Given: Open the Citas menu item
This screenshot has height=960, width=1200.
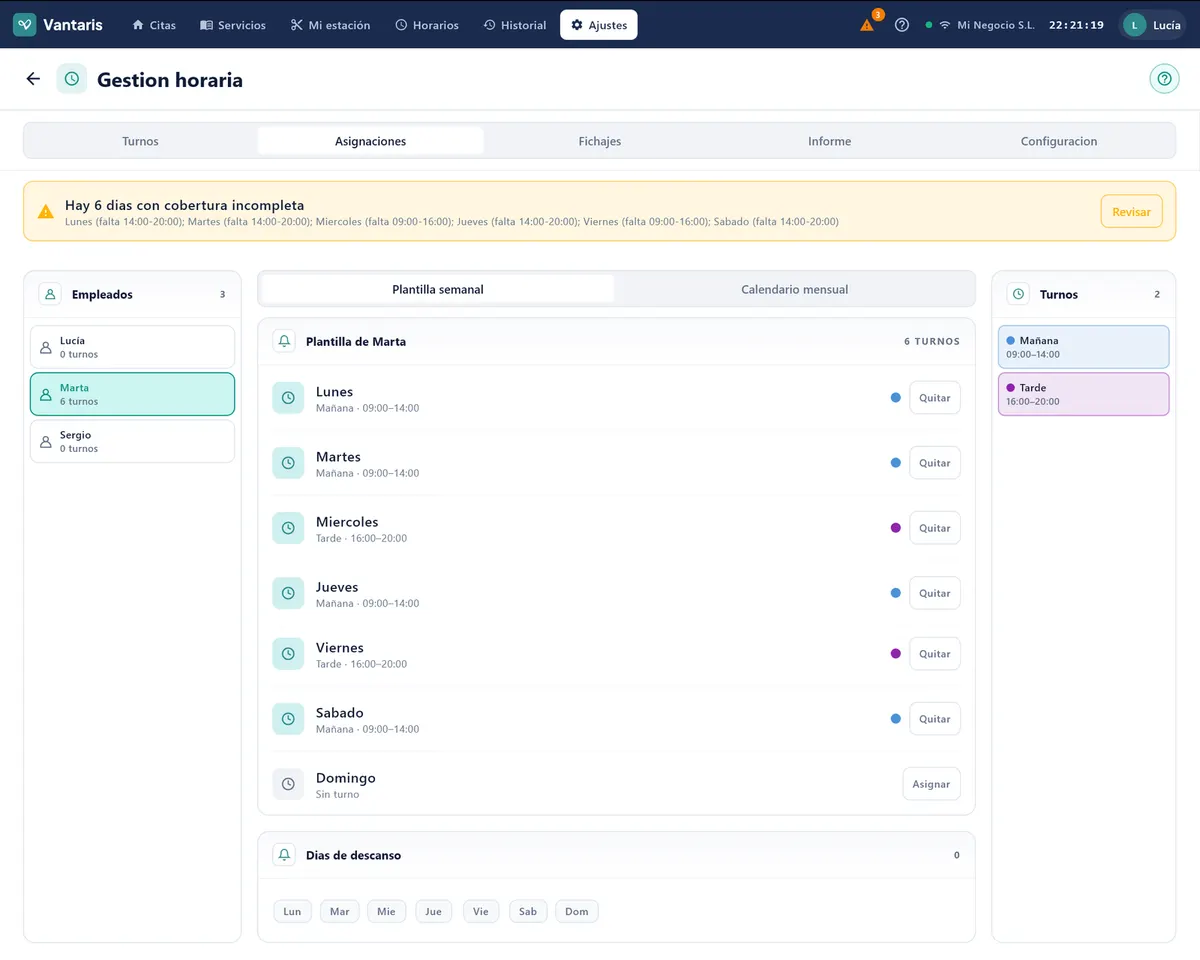Looking at the screenshot, I should [154, 25].
